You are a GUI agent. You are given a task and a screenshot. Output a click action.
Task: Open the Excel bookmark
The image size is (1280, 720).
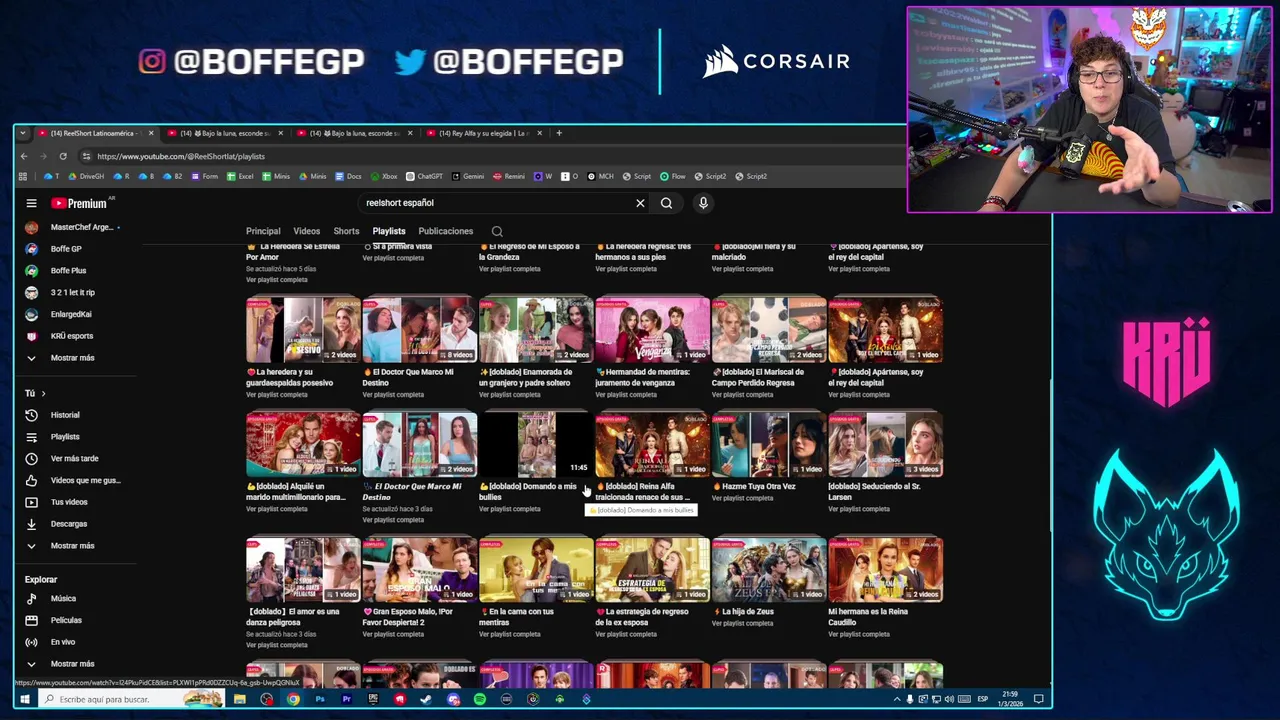(240, 176)
